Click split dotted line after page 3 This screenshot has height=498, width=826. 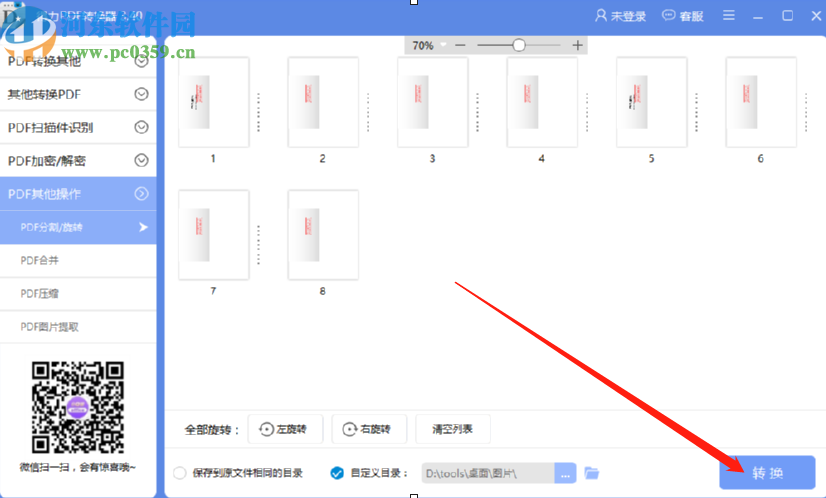tap(478, 112)
